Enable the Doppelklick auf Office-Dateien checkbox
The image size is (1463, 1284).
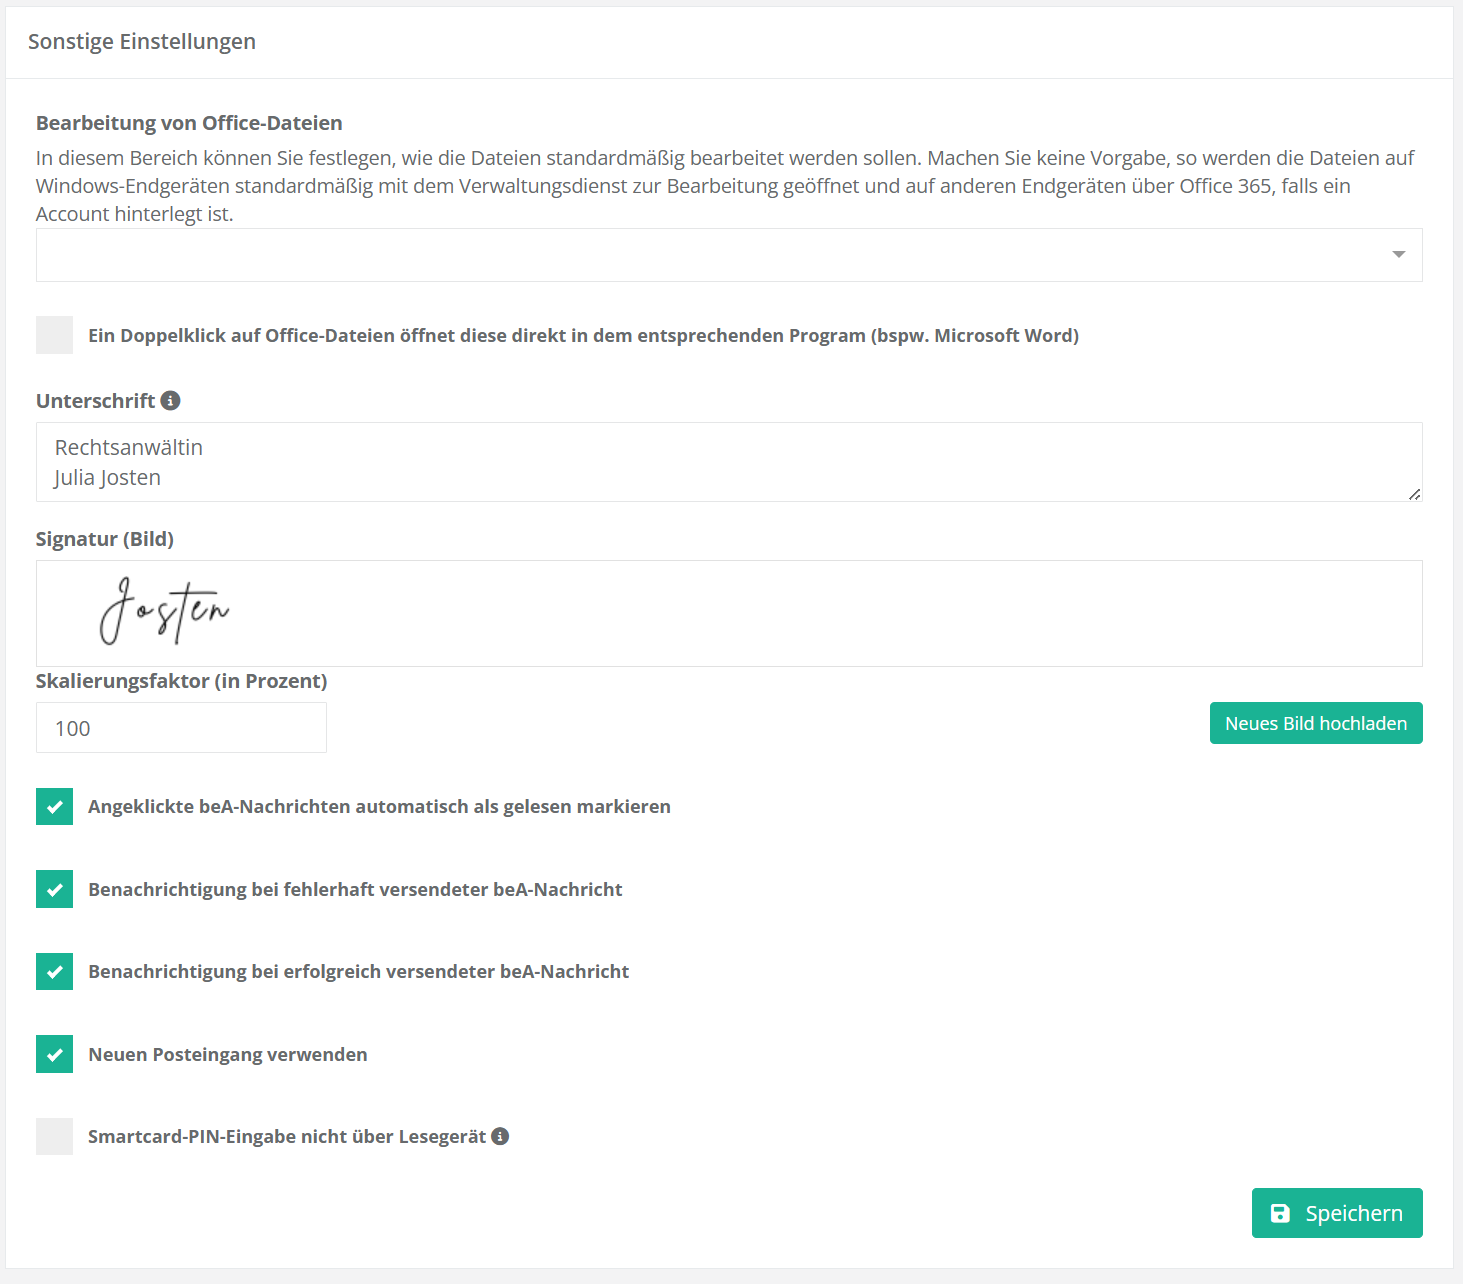click(x=55, y=335)
